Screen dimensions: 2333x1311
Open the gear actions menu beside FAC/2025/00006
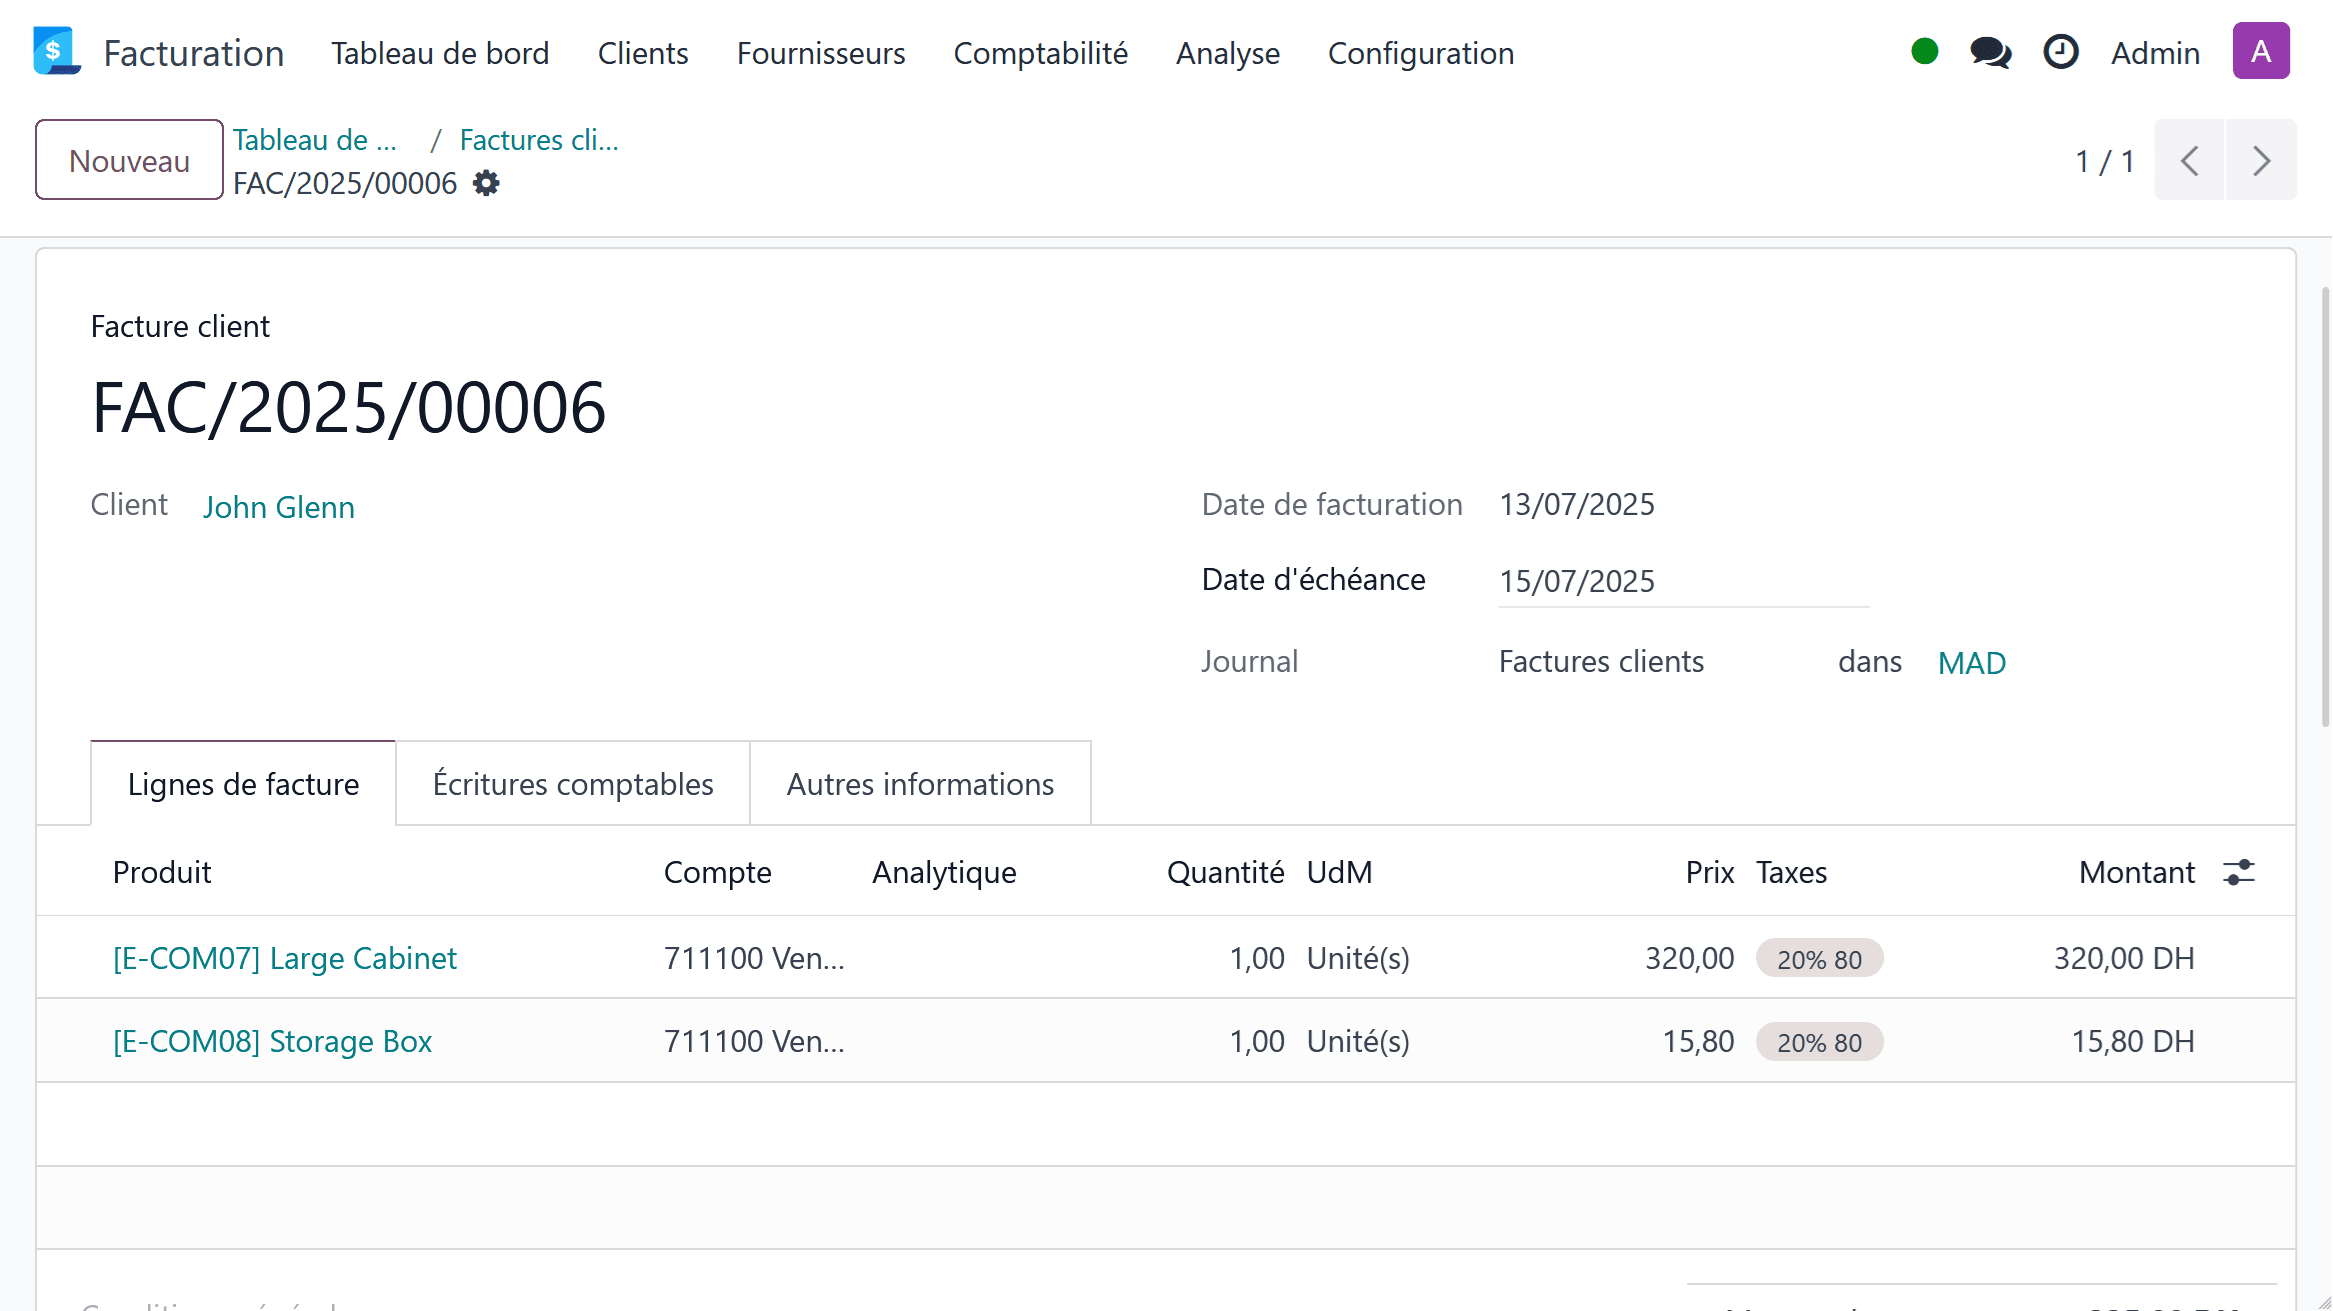click(x=486, y=184)
